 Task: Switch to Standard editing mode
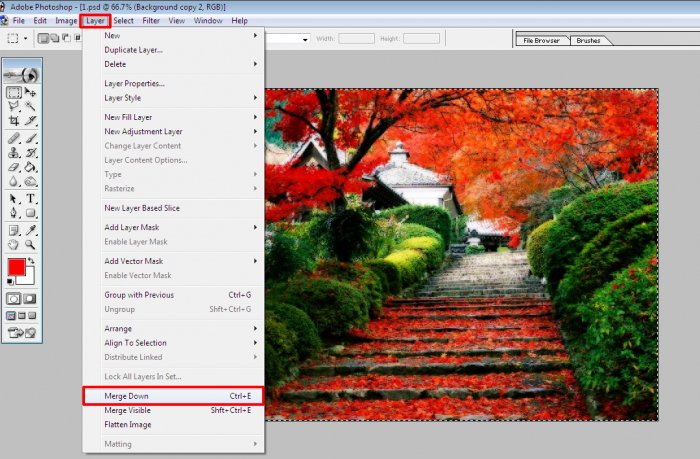(x=13, y=299)
